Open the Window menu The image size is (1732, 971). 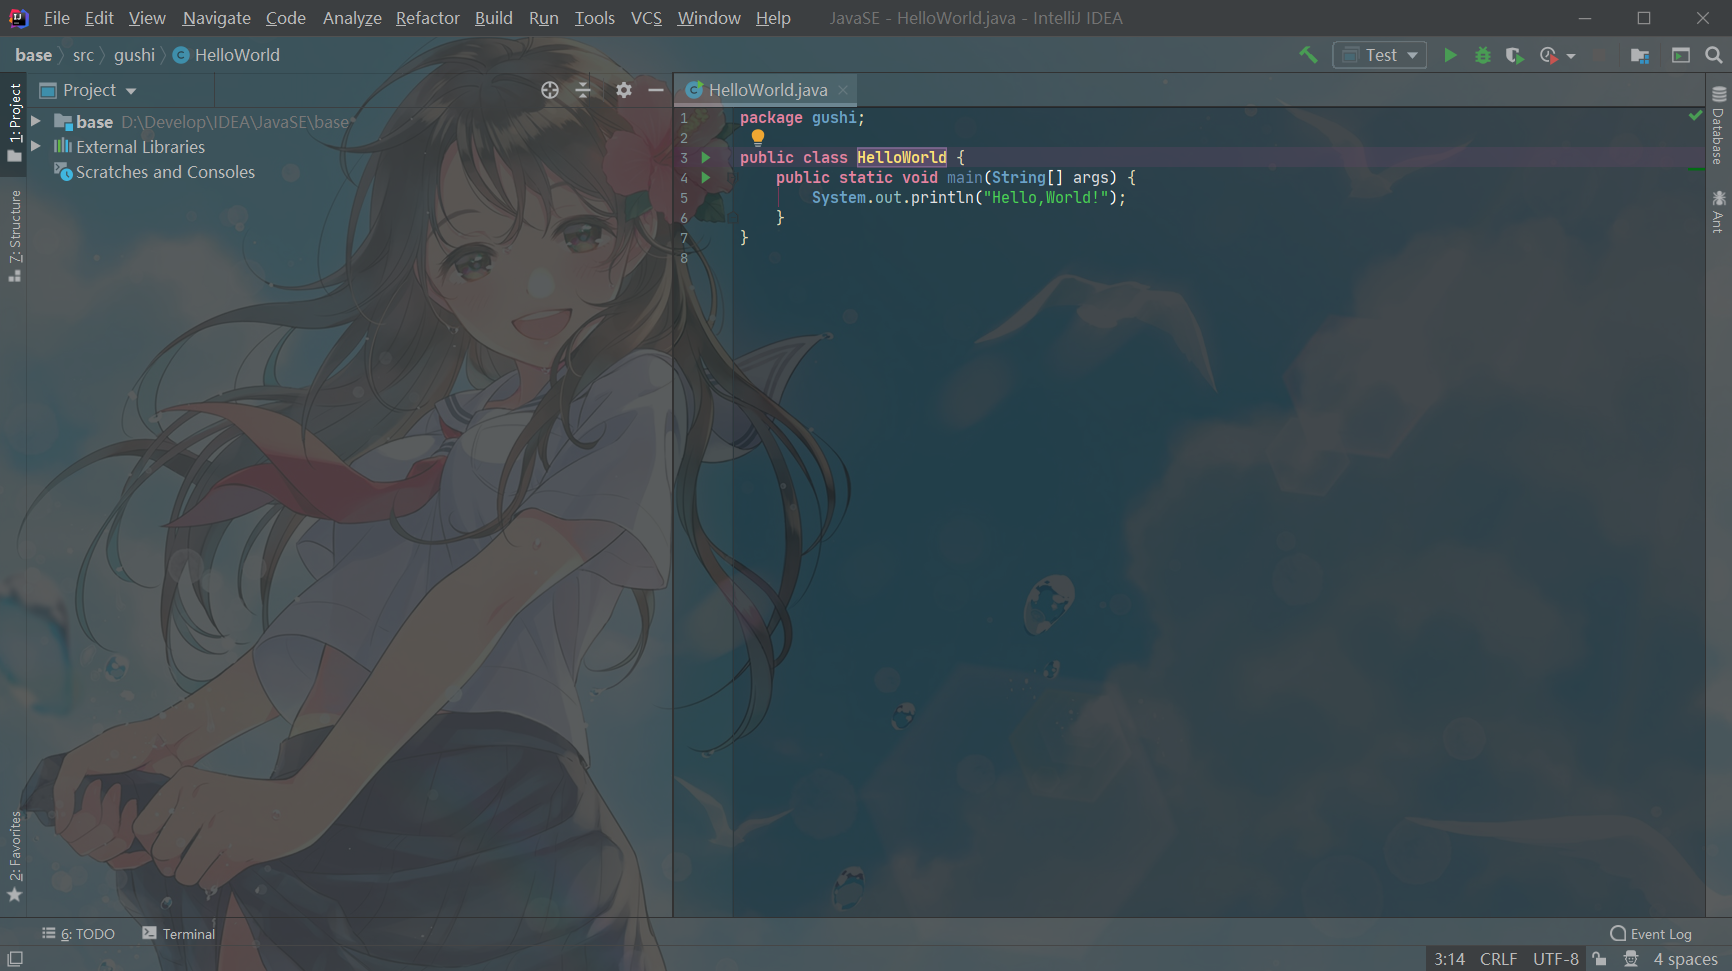point(709,18)
